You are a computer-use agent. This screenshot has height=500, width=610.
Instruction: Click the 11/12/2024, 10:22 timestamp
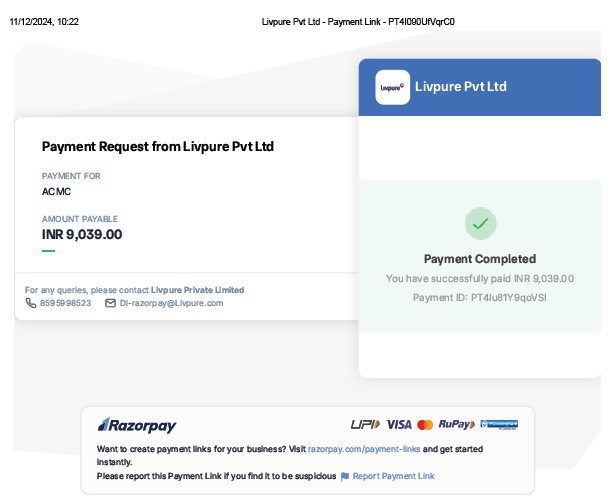pyautogui.click(x=44, y=22)
